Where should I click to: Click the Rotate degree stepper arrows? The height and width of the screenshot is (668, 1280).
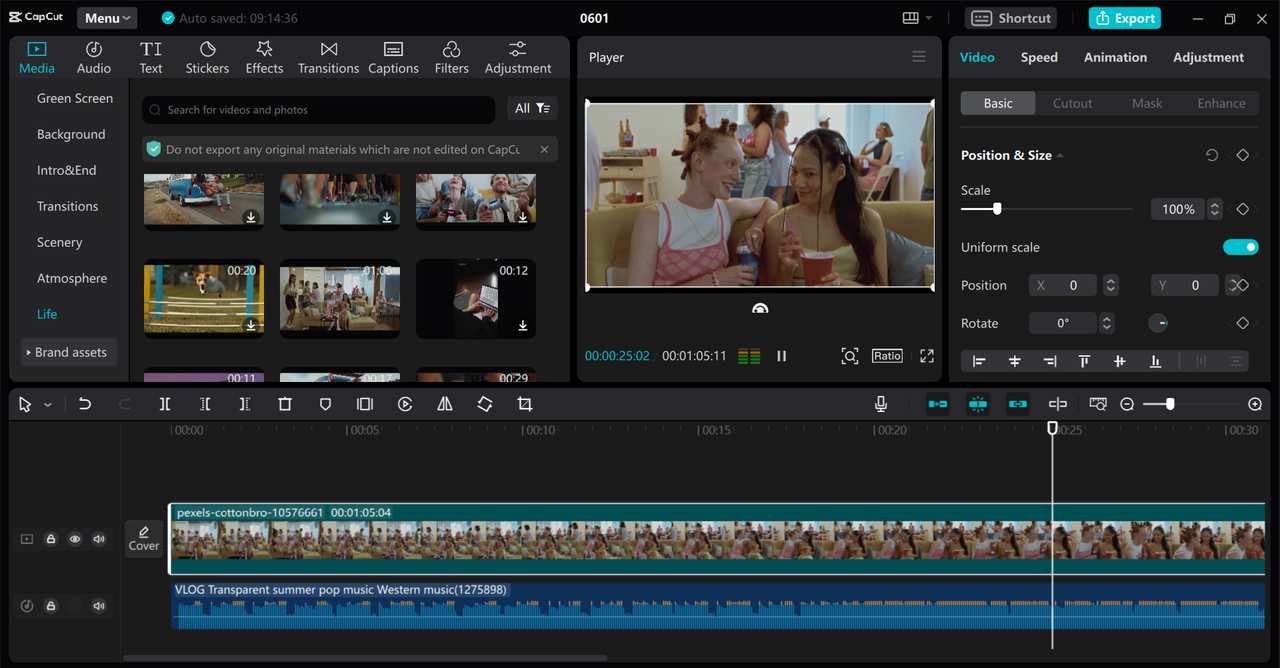pos(1106,323)
